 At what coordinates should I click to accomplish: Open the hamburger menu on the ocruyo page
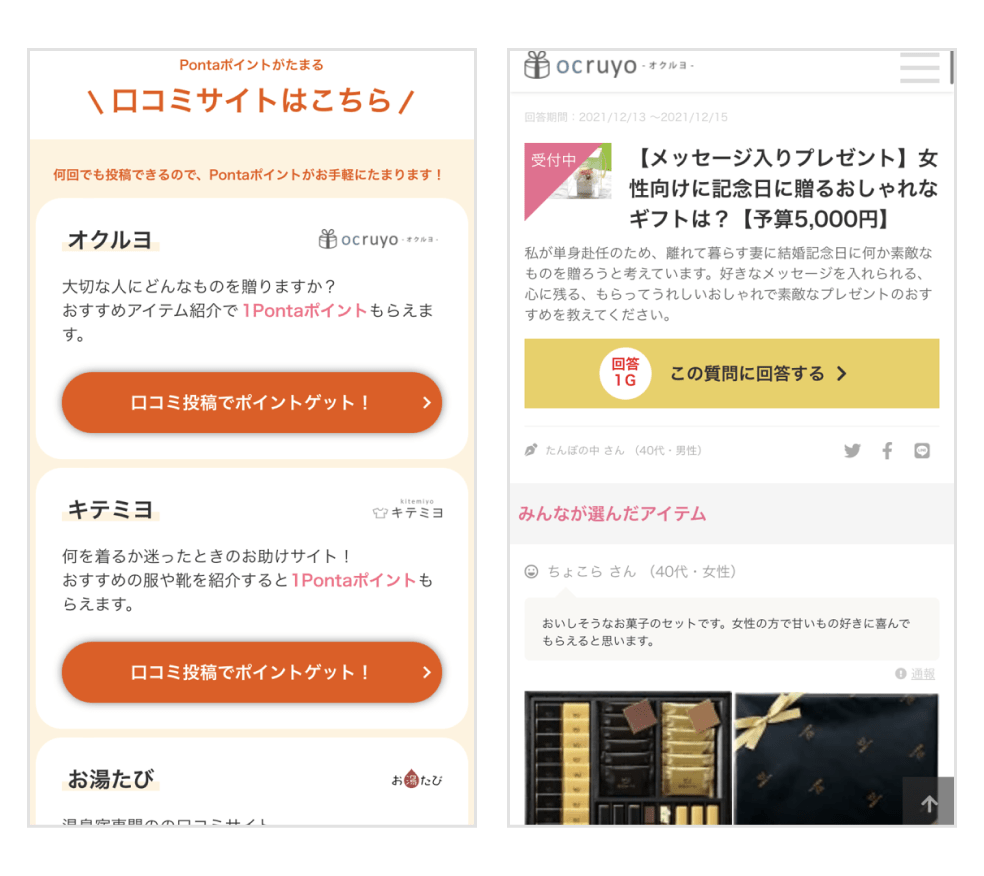click(919, 68)
